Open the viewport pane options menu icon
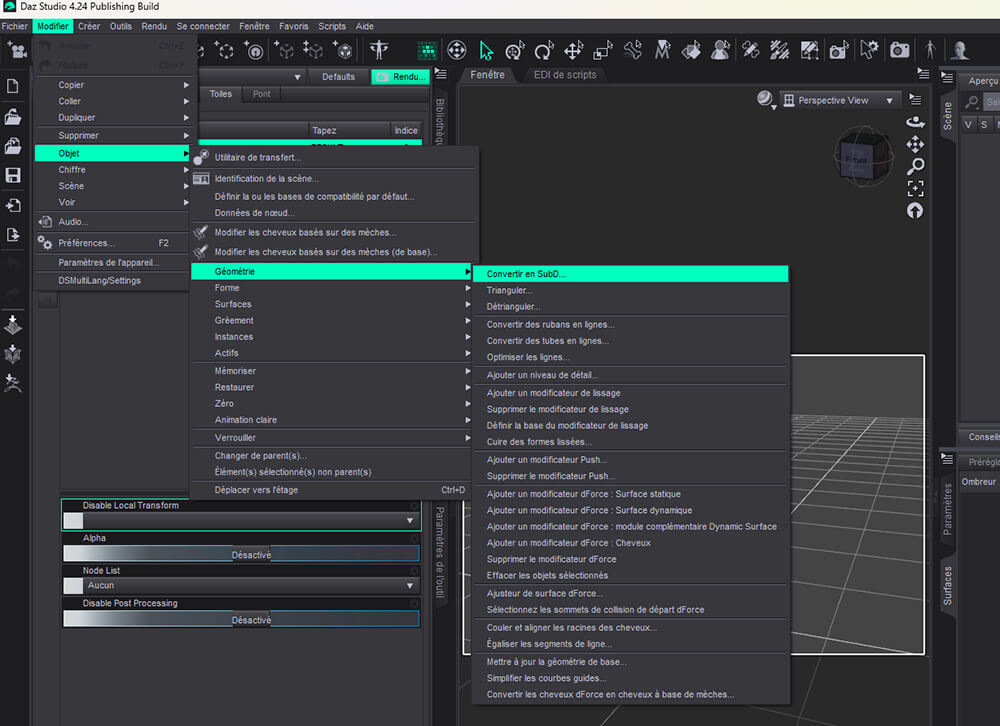 click(923, 74)
